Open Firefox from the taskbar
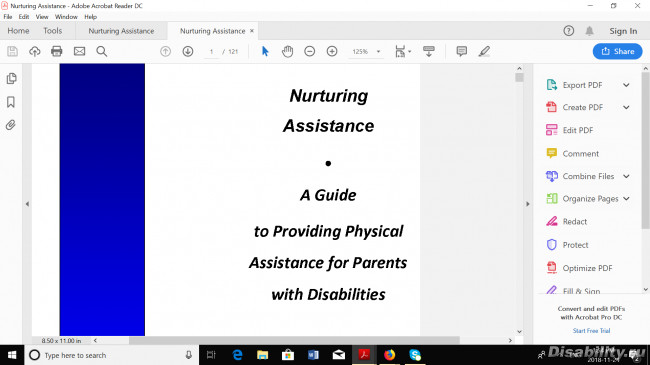 click(389, 355)
